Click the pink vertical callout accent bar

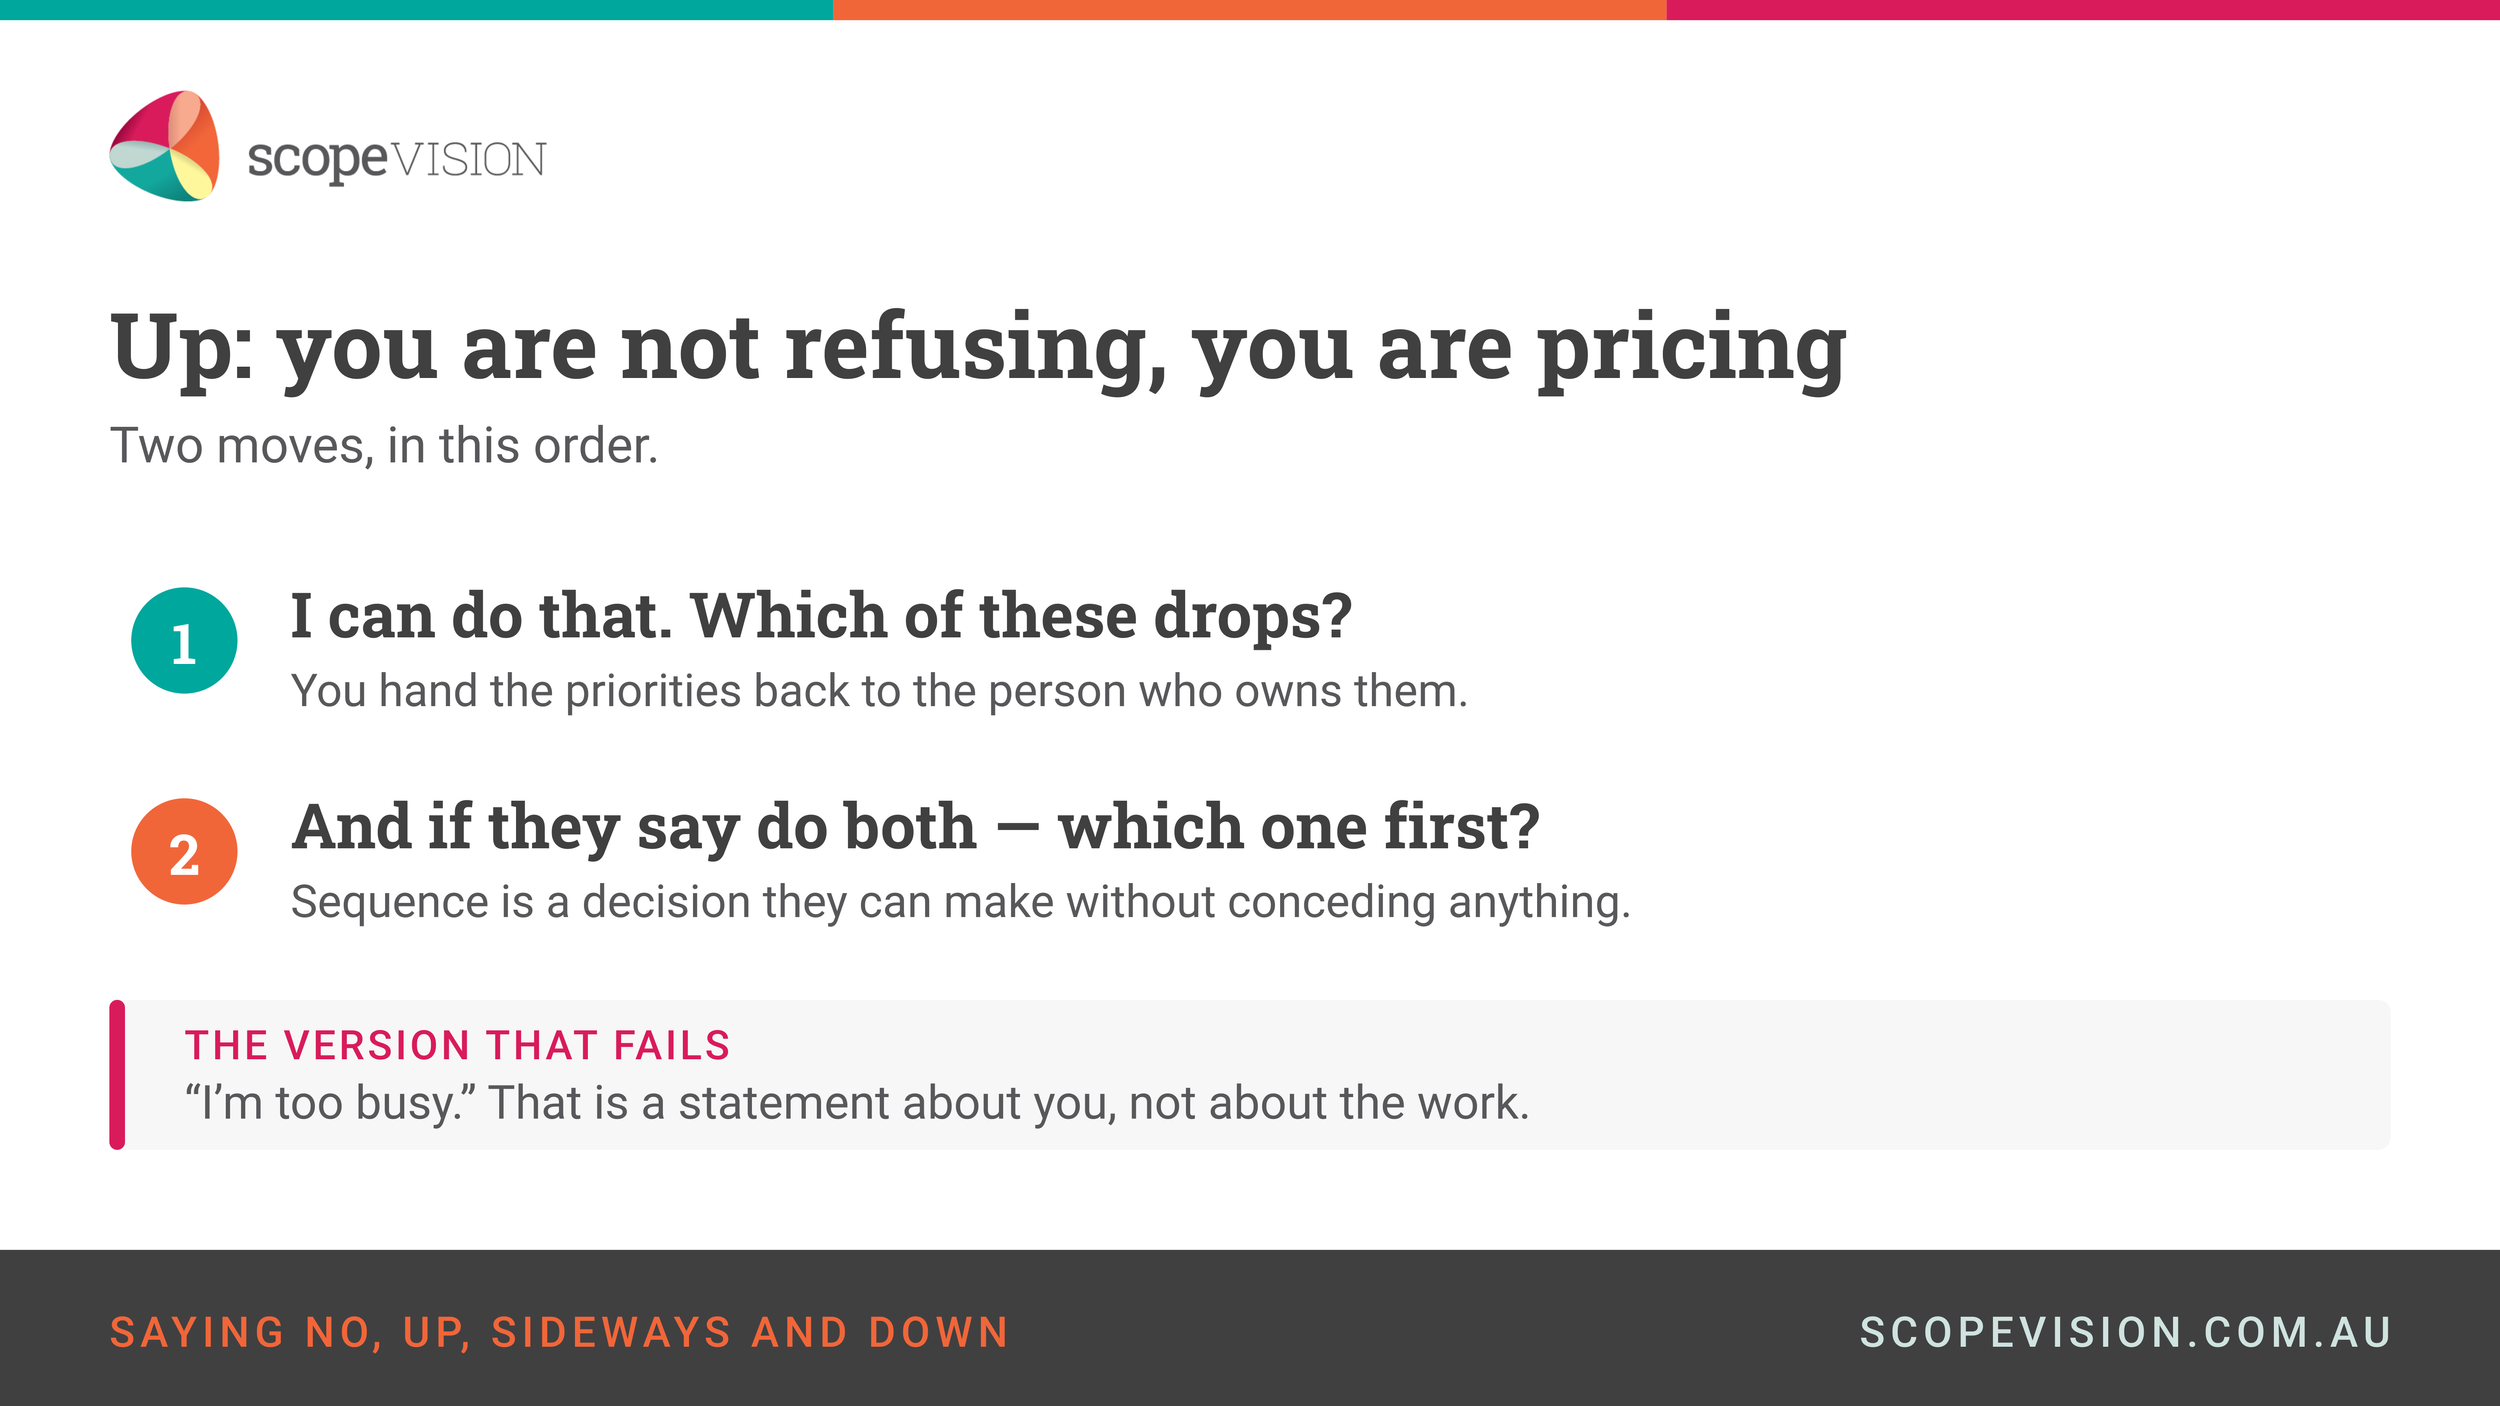click(x=117, y=1074)
